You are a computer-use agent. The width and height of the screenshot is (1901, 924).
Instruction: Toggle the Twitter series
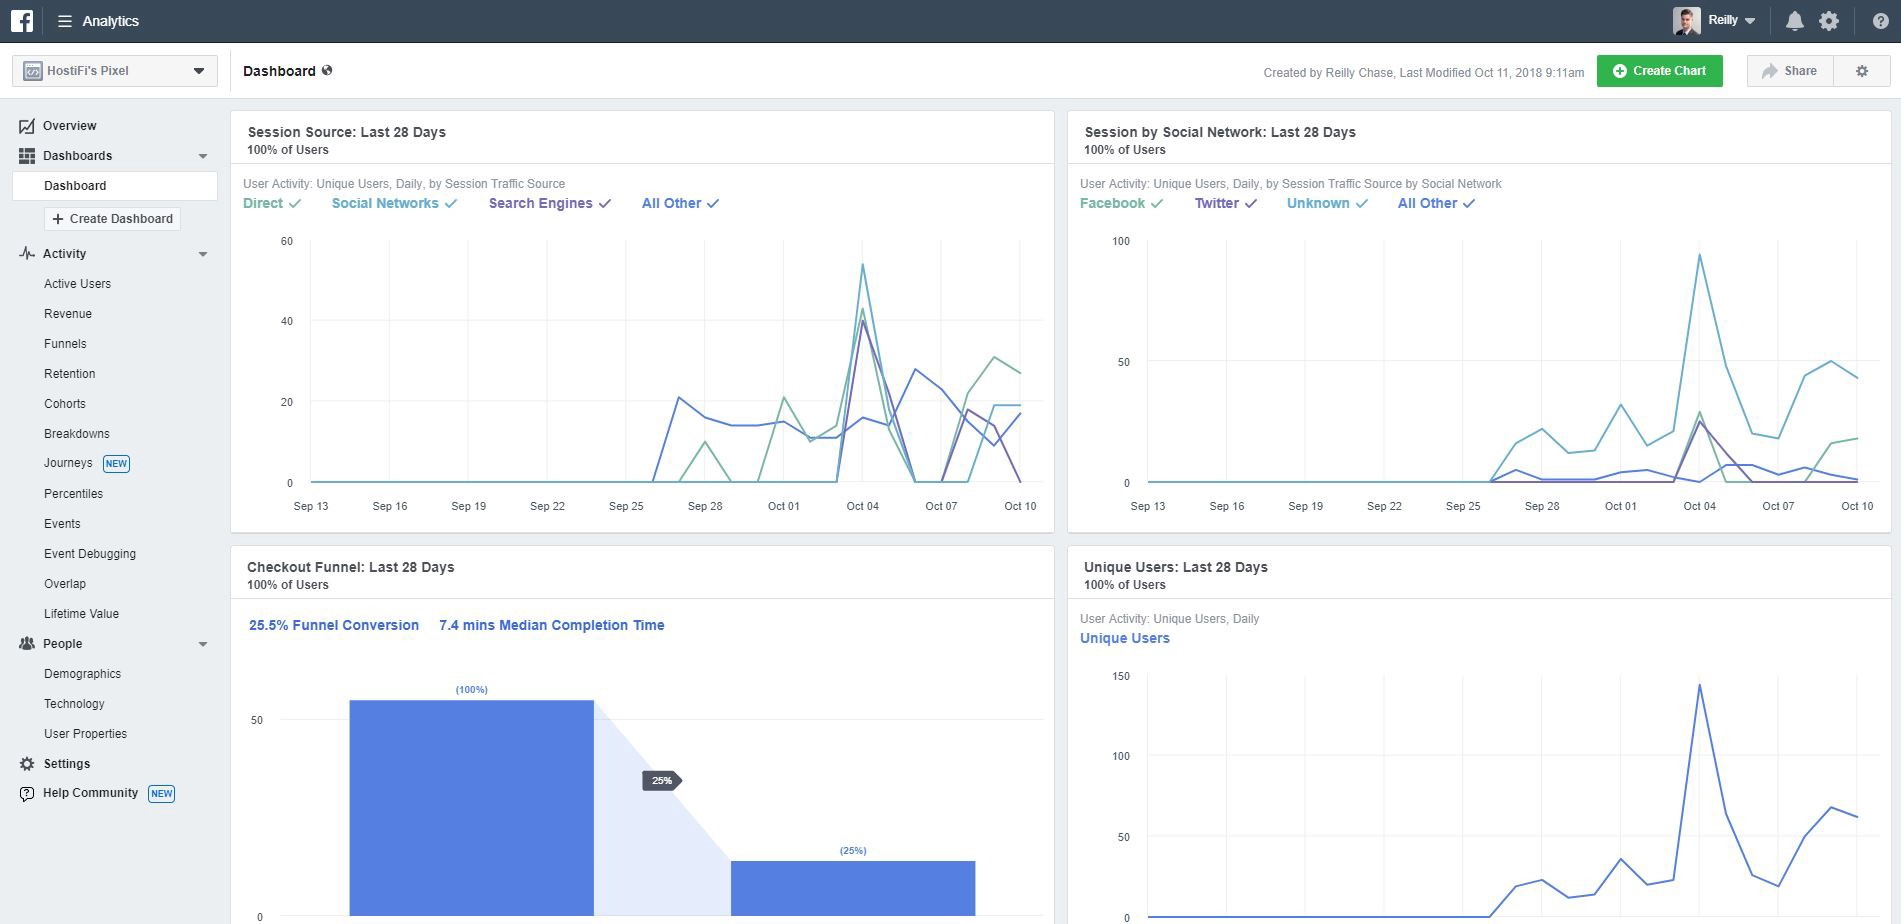(1225, 203)
